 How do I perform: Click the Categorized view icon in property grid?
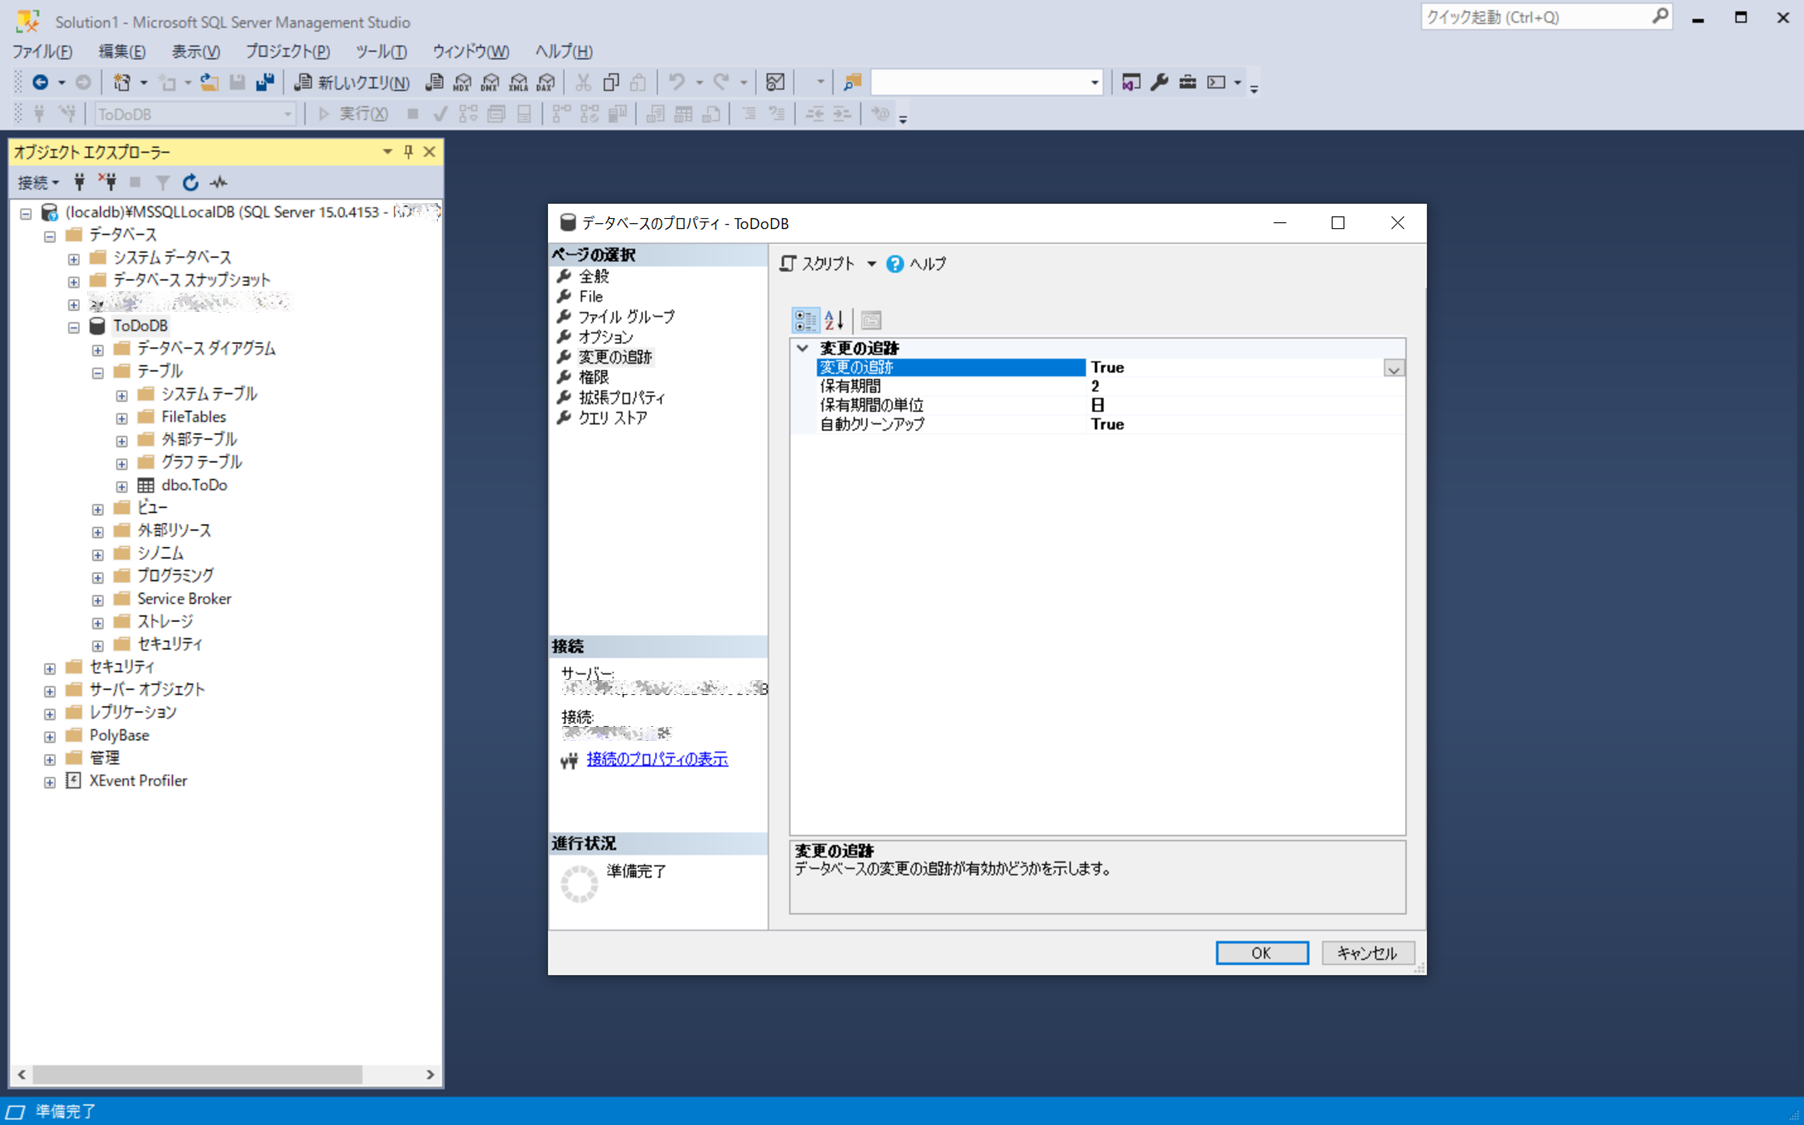[805, 320]
